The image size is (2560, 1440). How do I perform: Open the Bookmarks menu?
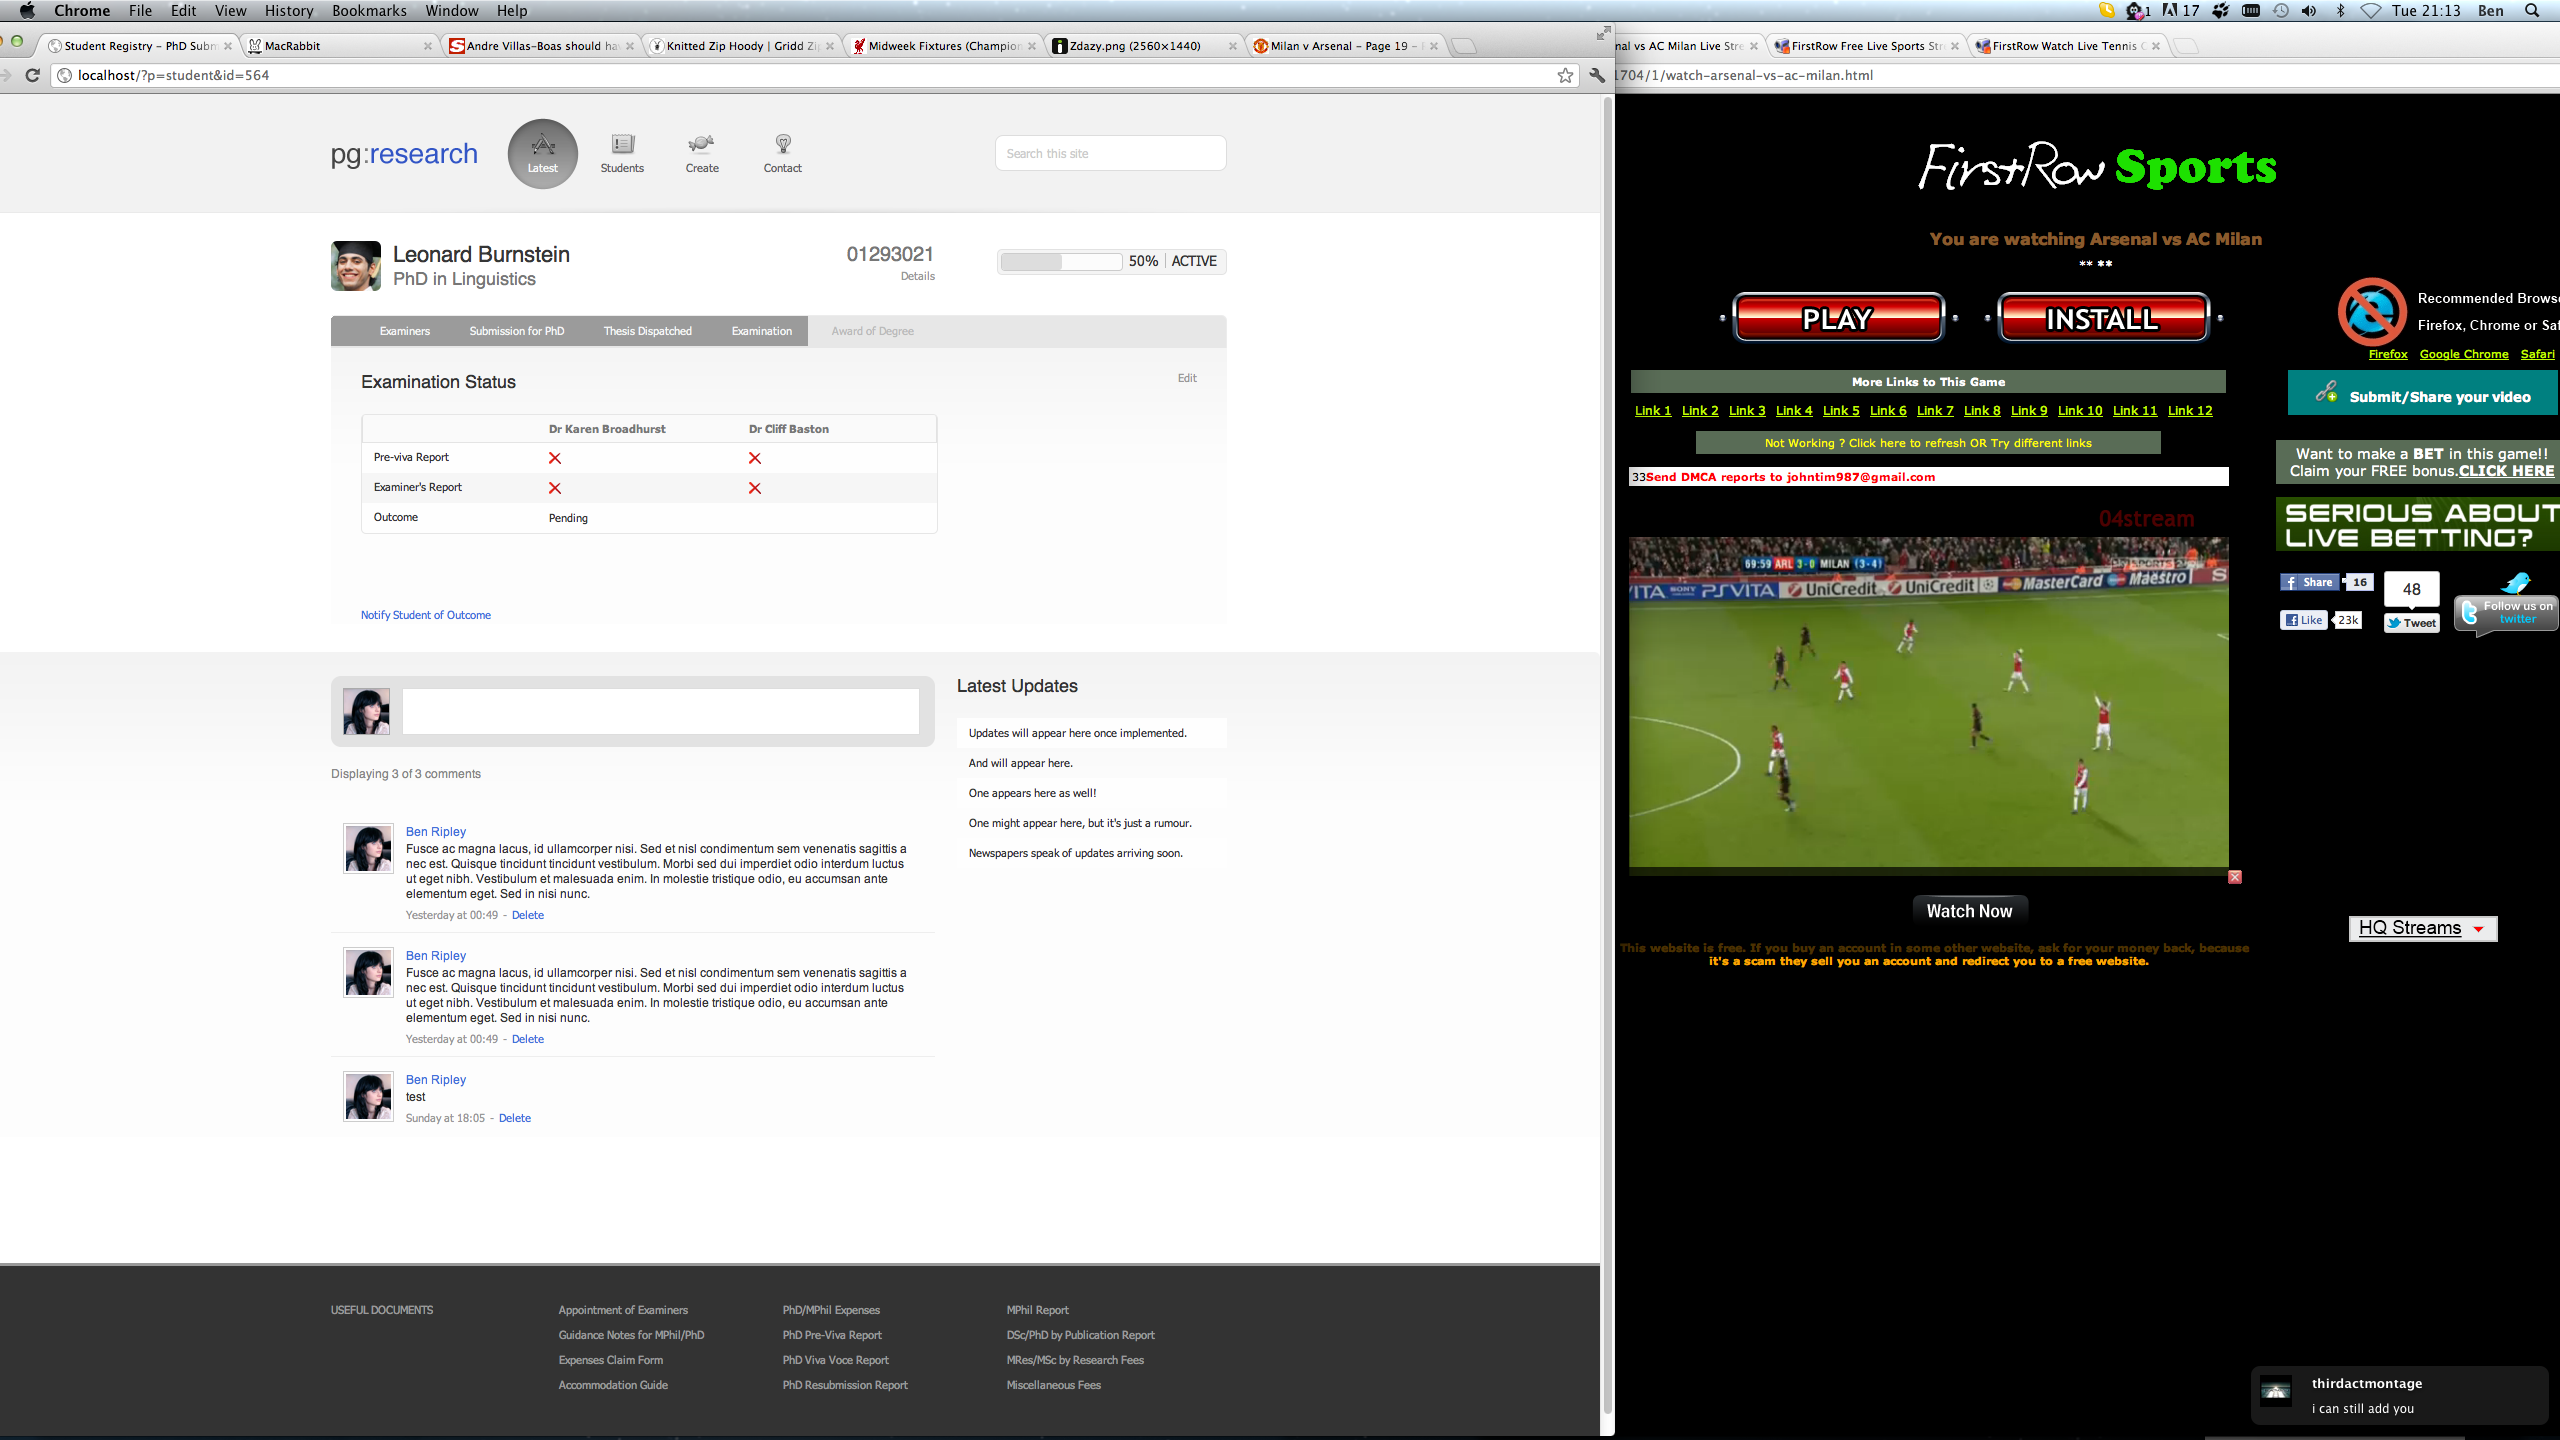tap(369, 11)
